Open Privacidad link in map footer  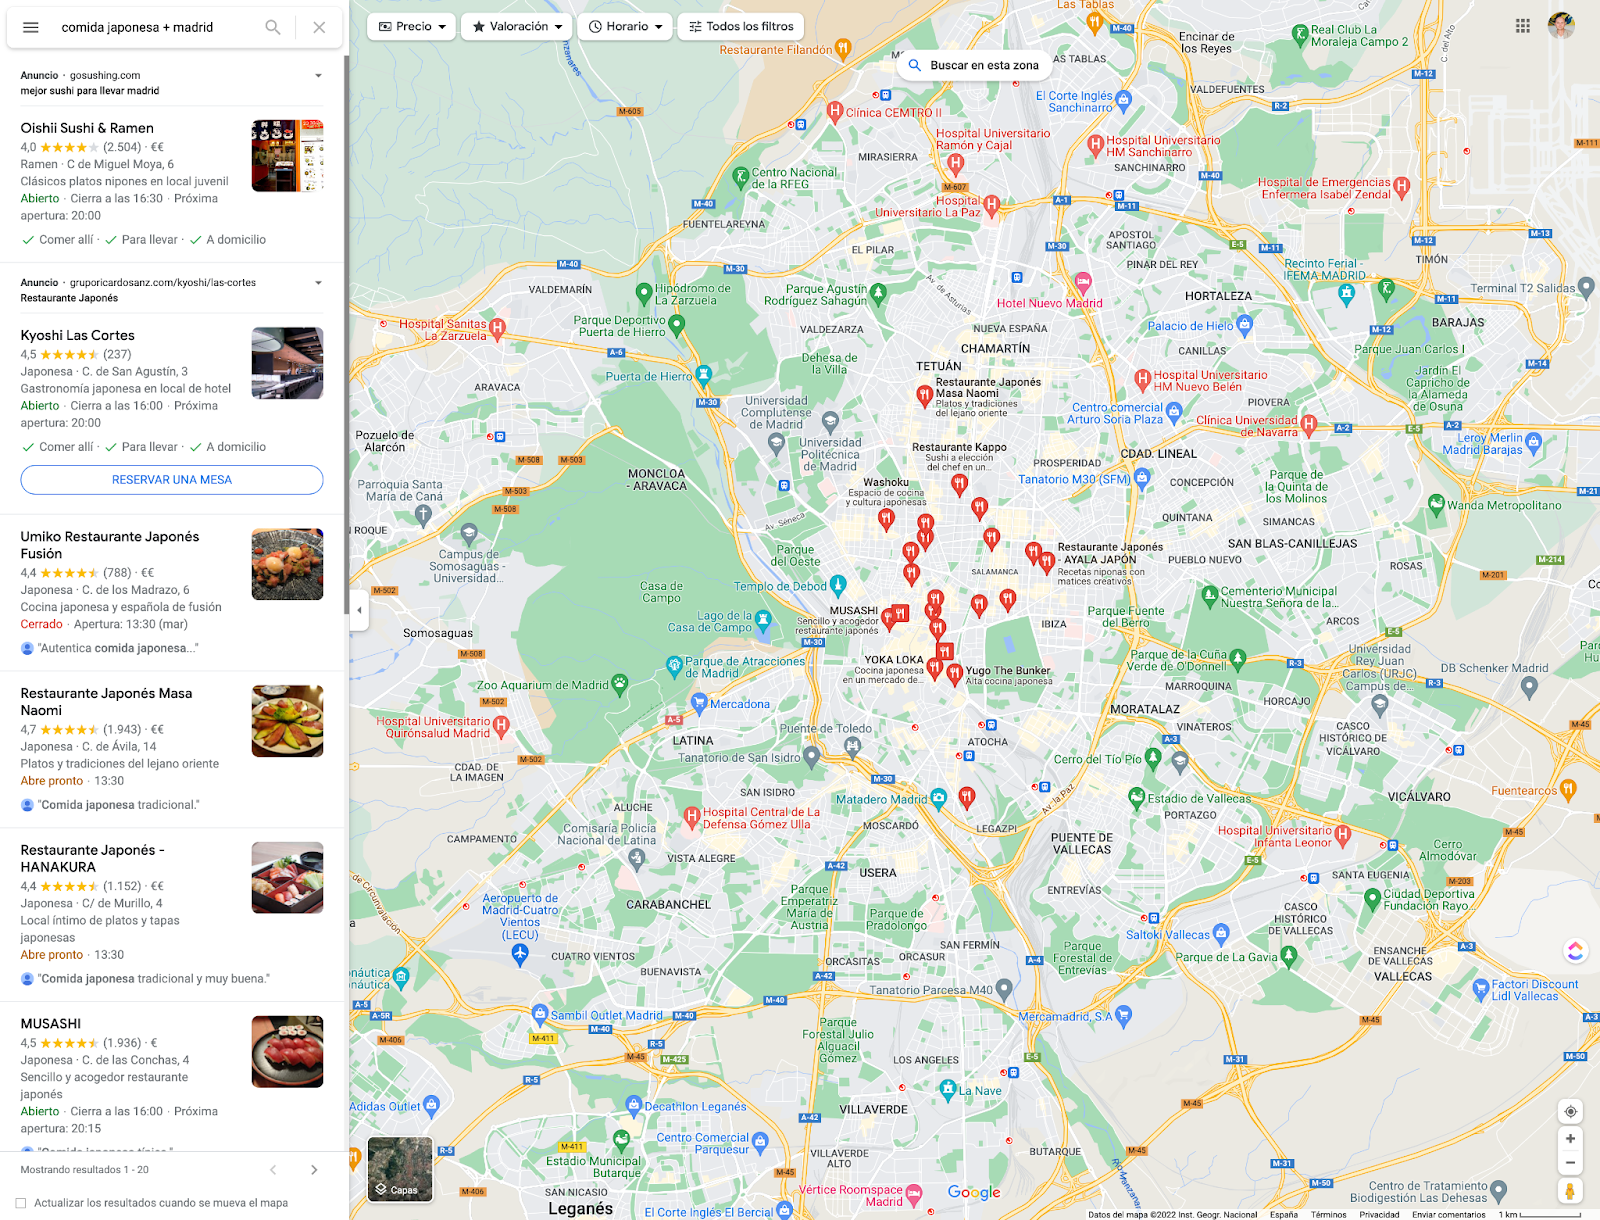[x=1379, y=1214]
